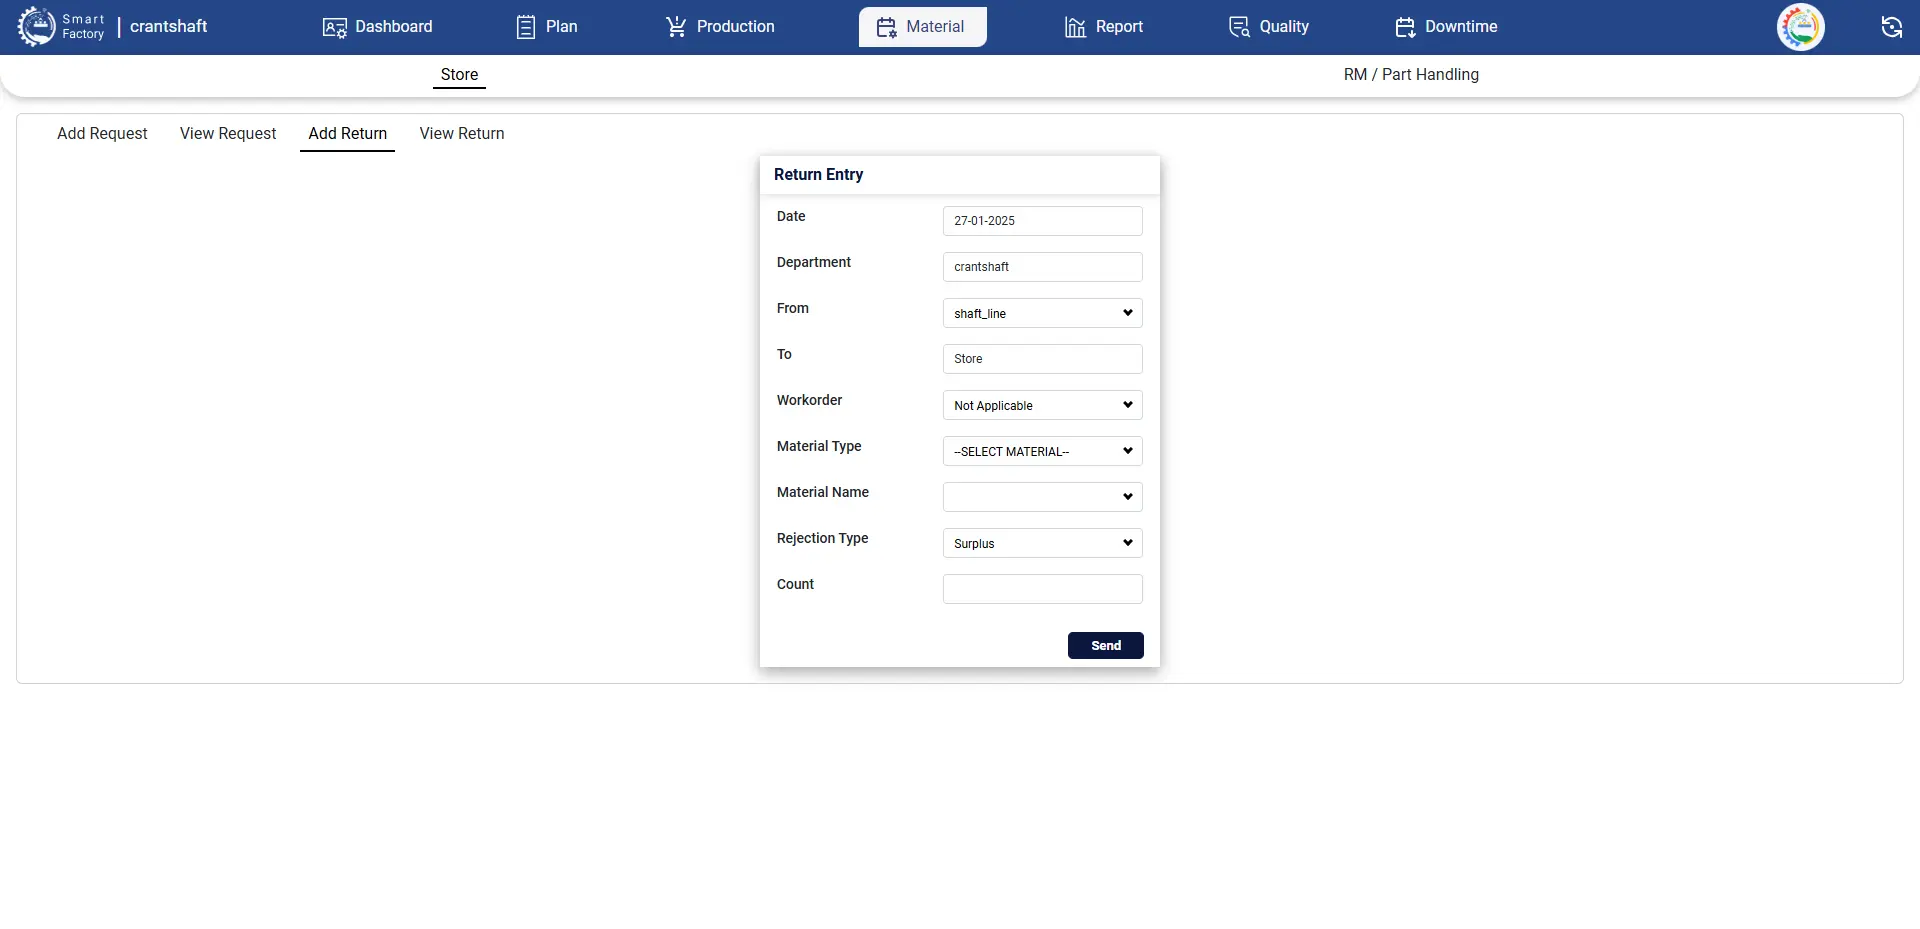The image size is (1920, 929).
Task: Open the Production menu
Action: [x=720, y=27]
